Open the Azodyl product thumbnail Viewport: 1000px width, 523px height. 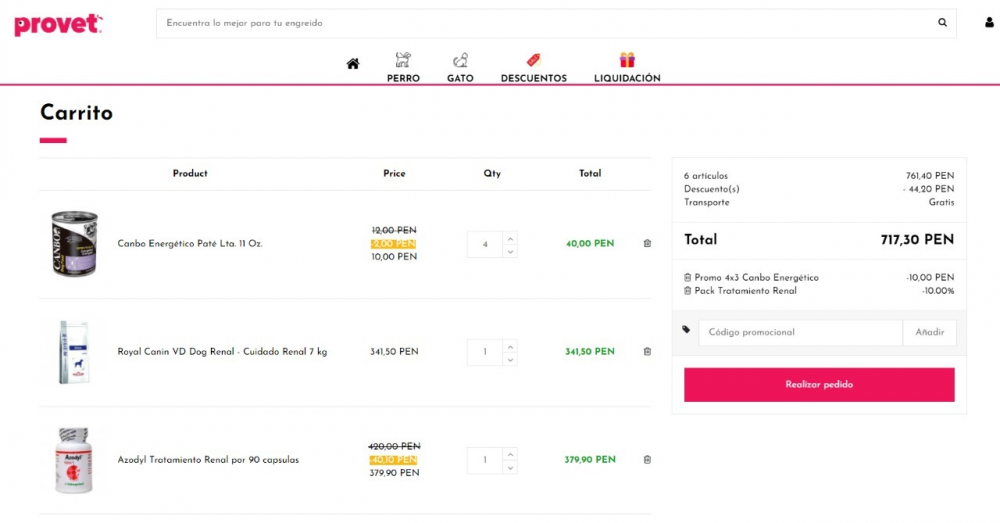pos(74,460)
